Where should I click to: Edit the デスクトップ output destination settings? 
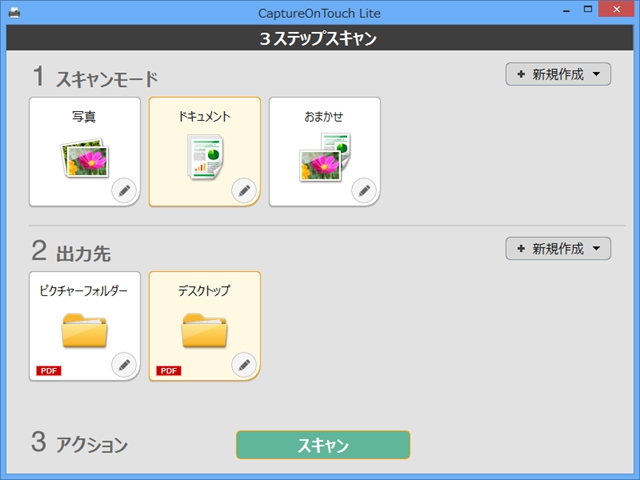(x=244, y=365)
